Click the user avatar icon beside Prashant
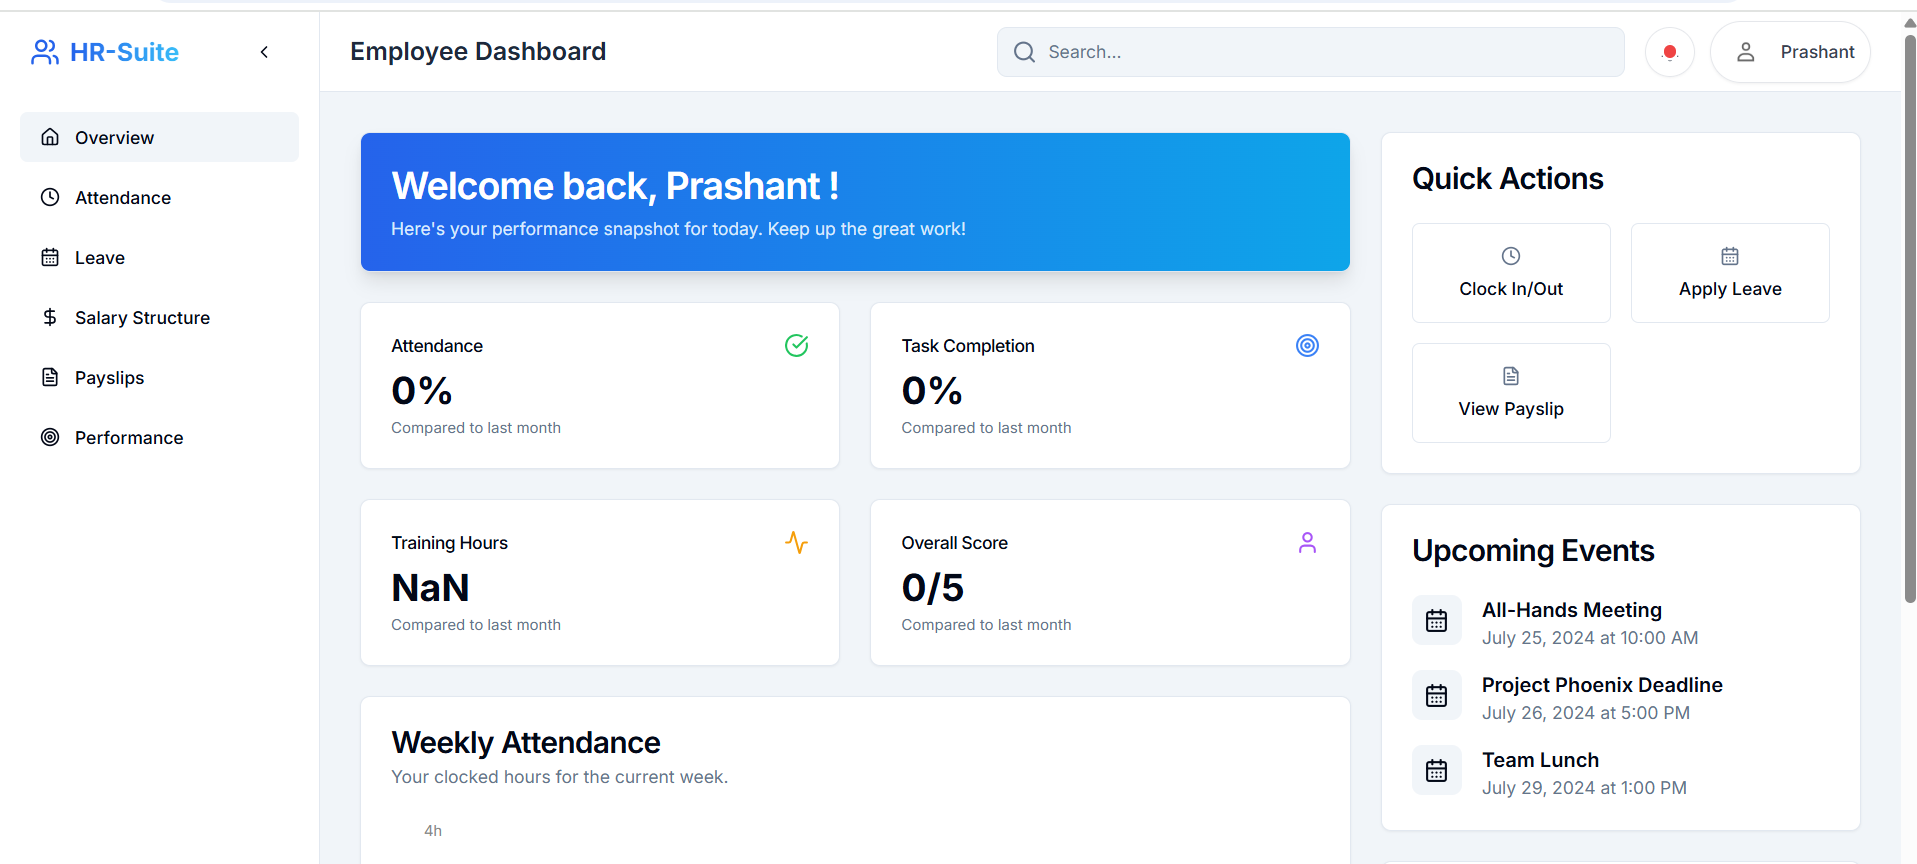The image size is (1917, 864). pyautogui.click(x=1745, y=52)
